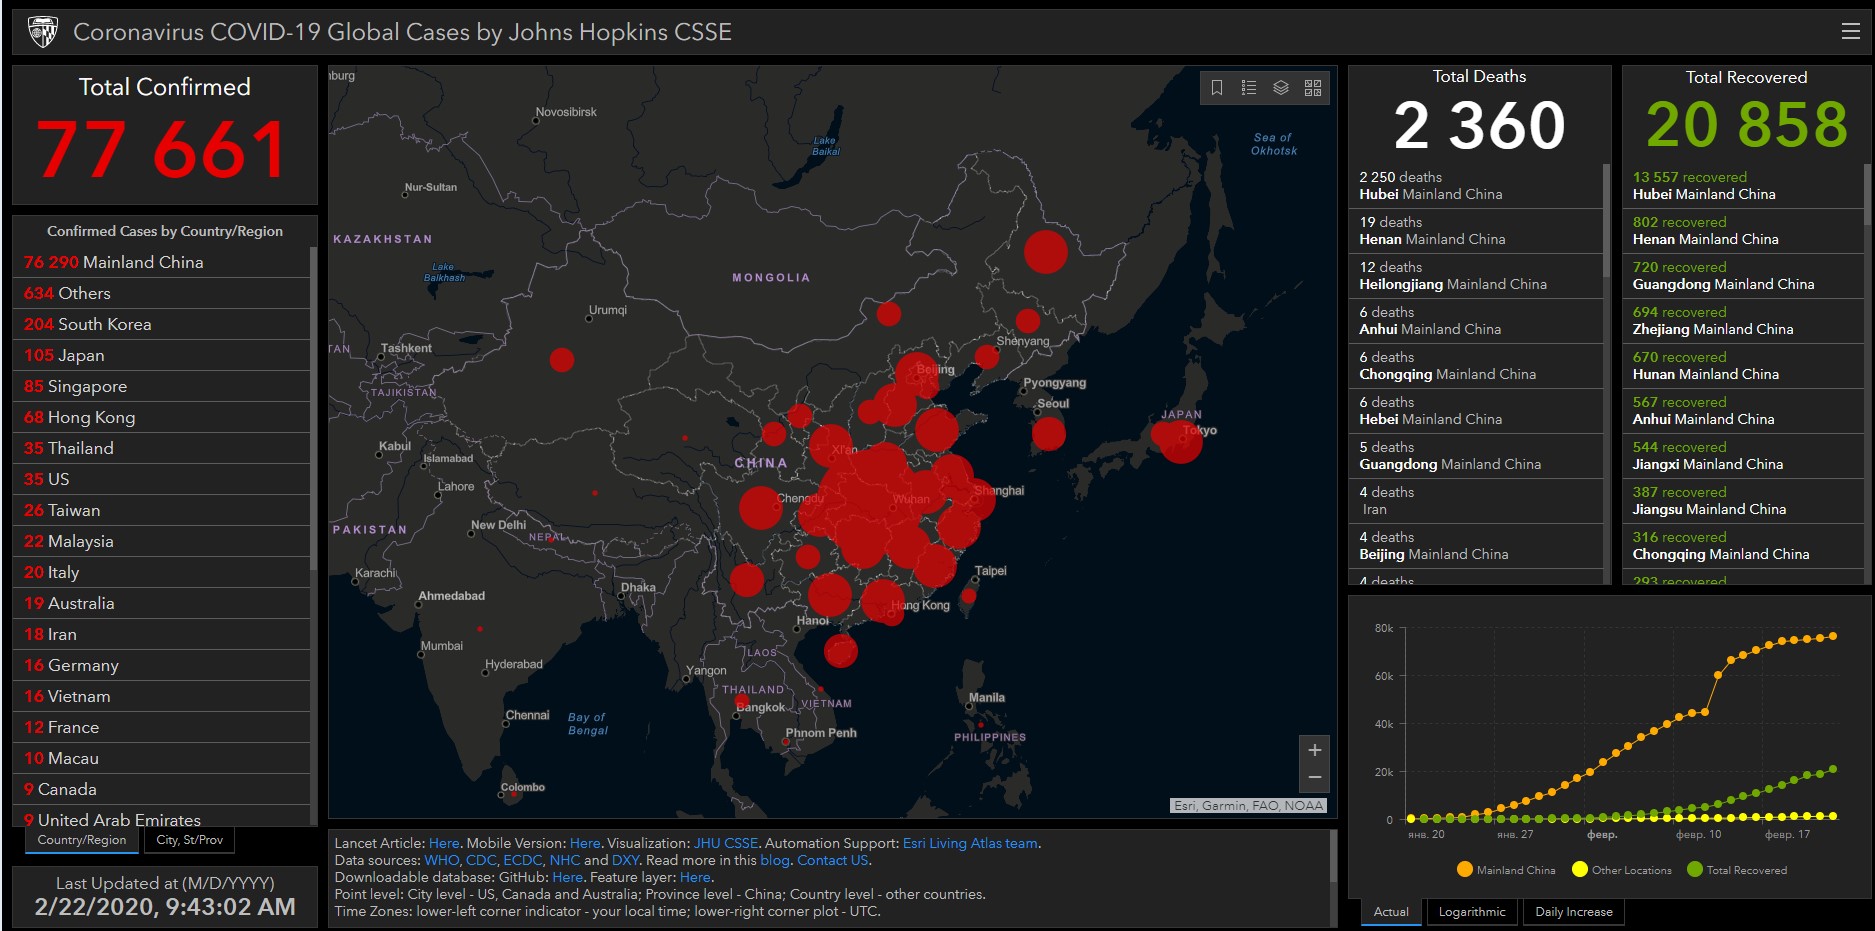Viewport: 1875px width, 931px height.
Task: Open the hamburger menu in header
Action: pos(1850,32)
